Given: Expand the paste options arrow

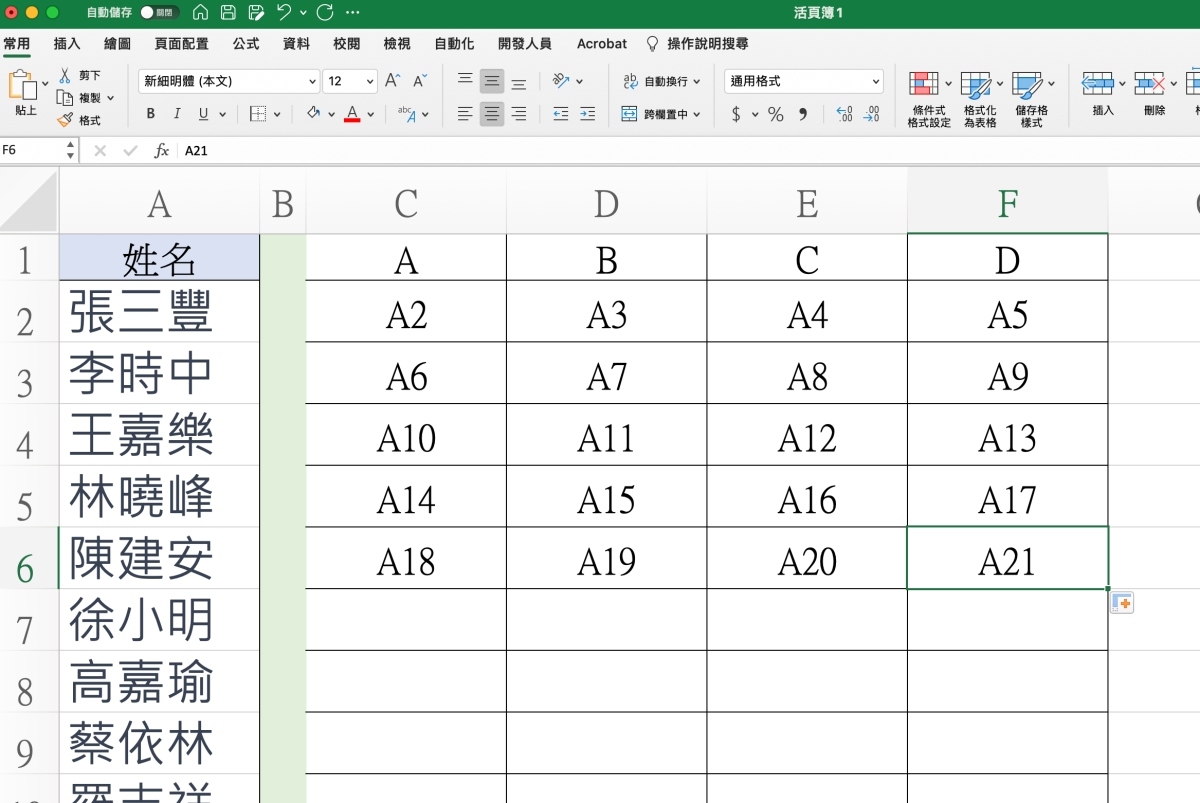Looking at the screenshot, I should pyautogui.click(x=45, y=84).
